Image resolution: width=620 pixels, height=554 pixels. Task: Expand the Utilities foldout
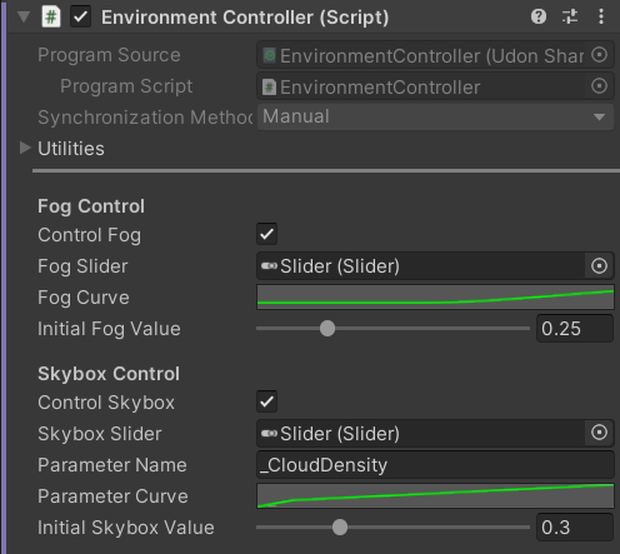click(x=25, y=148)
